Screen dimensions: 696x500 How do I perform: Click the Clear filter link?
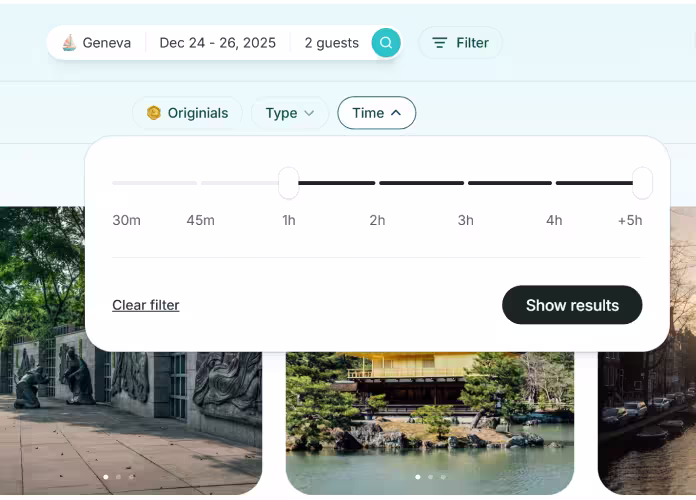146,305
